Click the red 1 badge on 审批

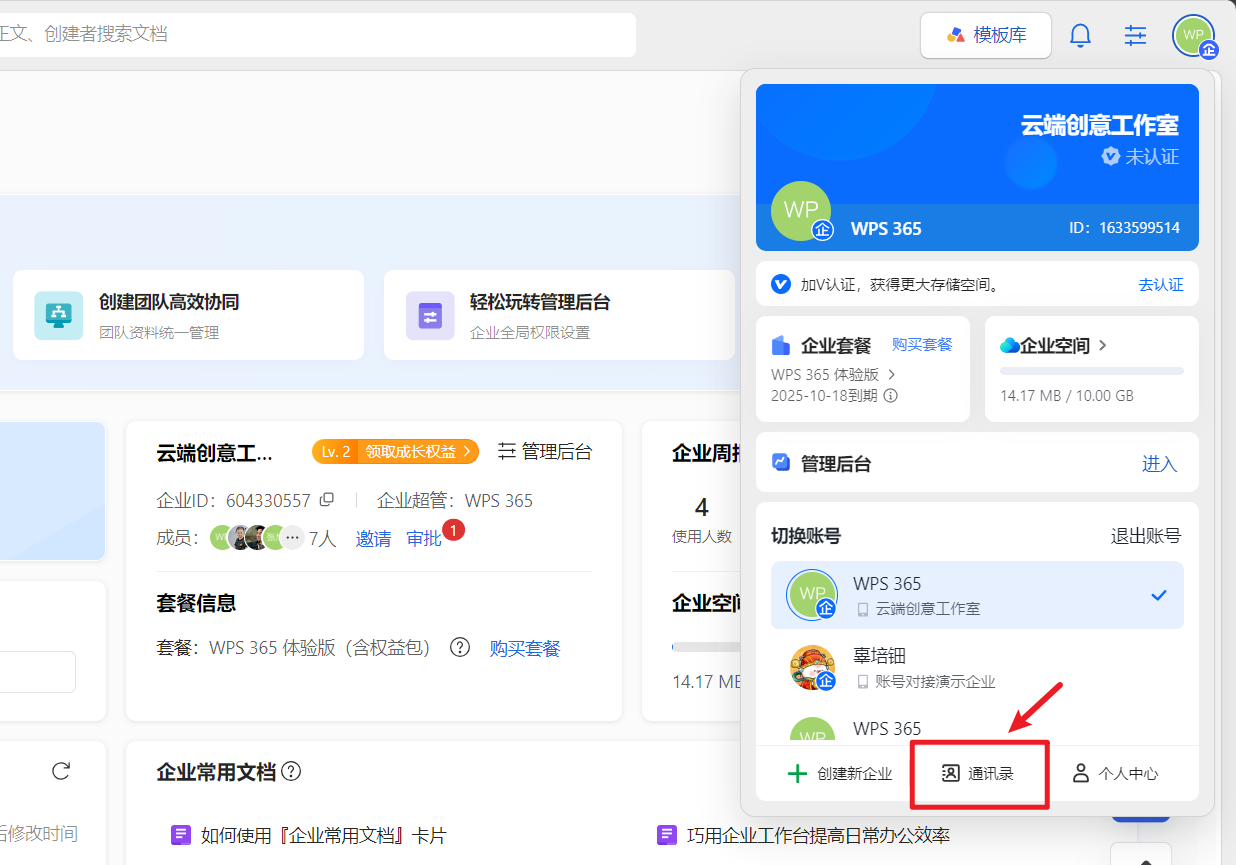click(453, 531)
